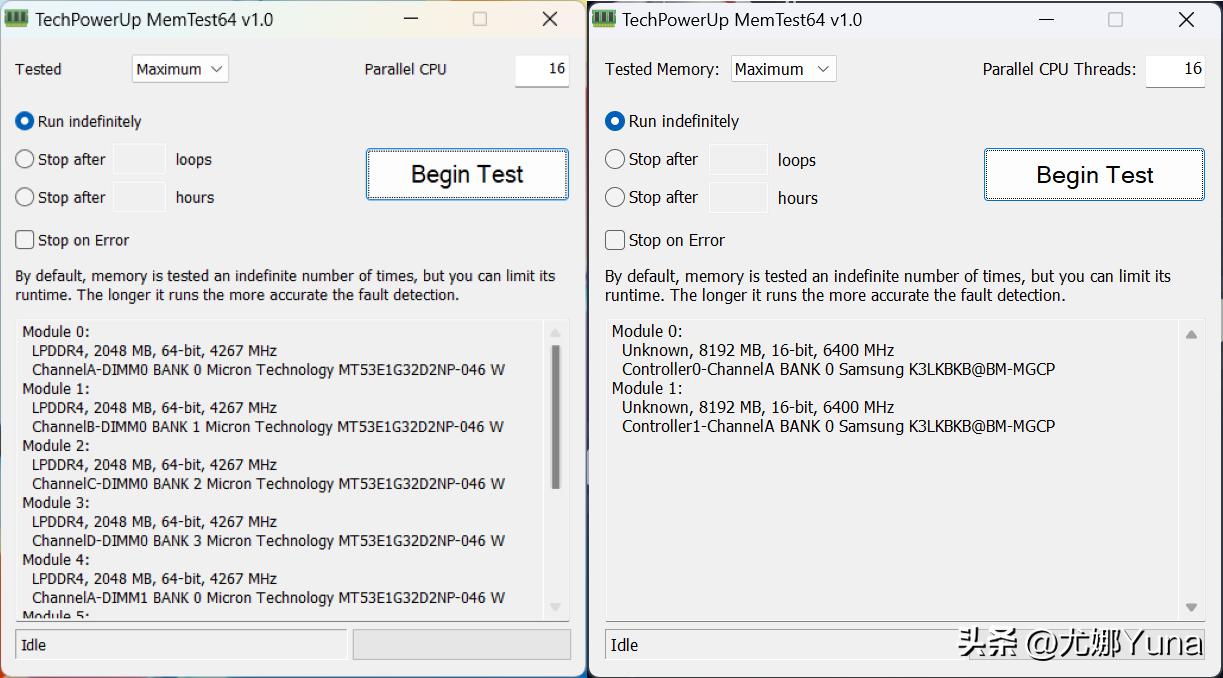The height and width of the screenshot is (678, 1223).
Task: Select Stop after hours radio in right window
Action: tap(616, 197)
